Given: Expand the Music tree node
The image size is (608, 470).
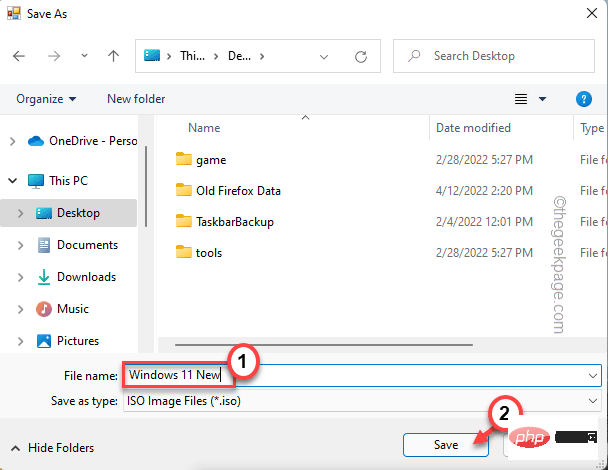Looking at the screenshot, I should tap(21, 309).
